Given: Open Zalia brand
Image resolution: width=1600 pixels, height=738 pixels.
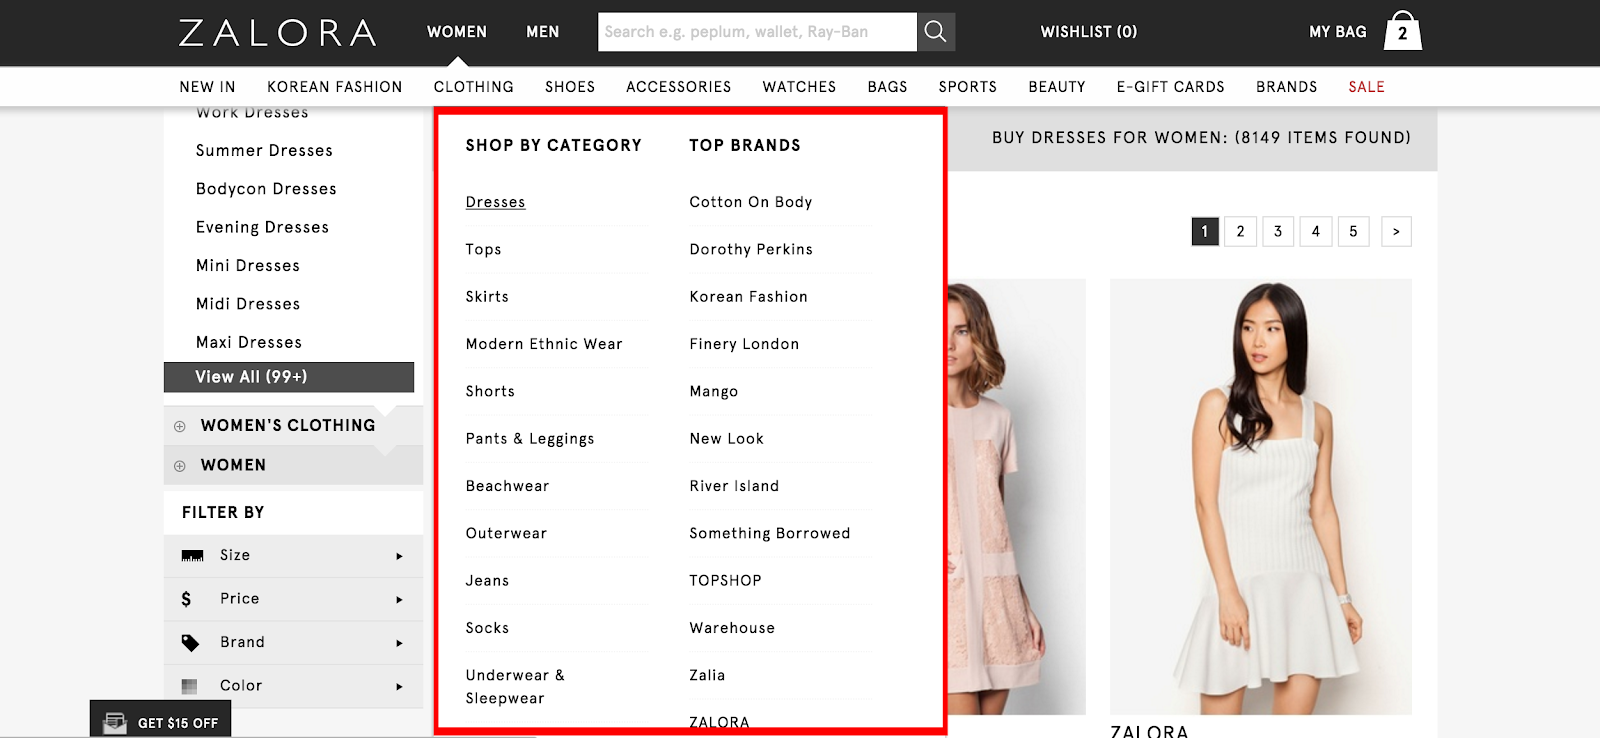Looking at the screenshot, I should coord(707,676).
